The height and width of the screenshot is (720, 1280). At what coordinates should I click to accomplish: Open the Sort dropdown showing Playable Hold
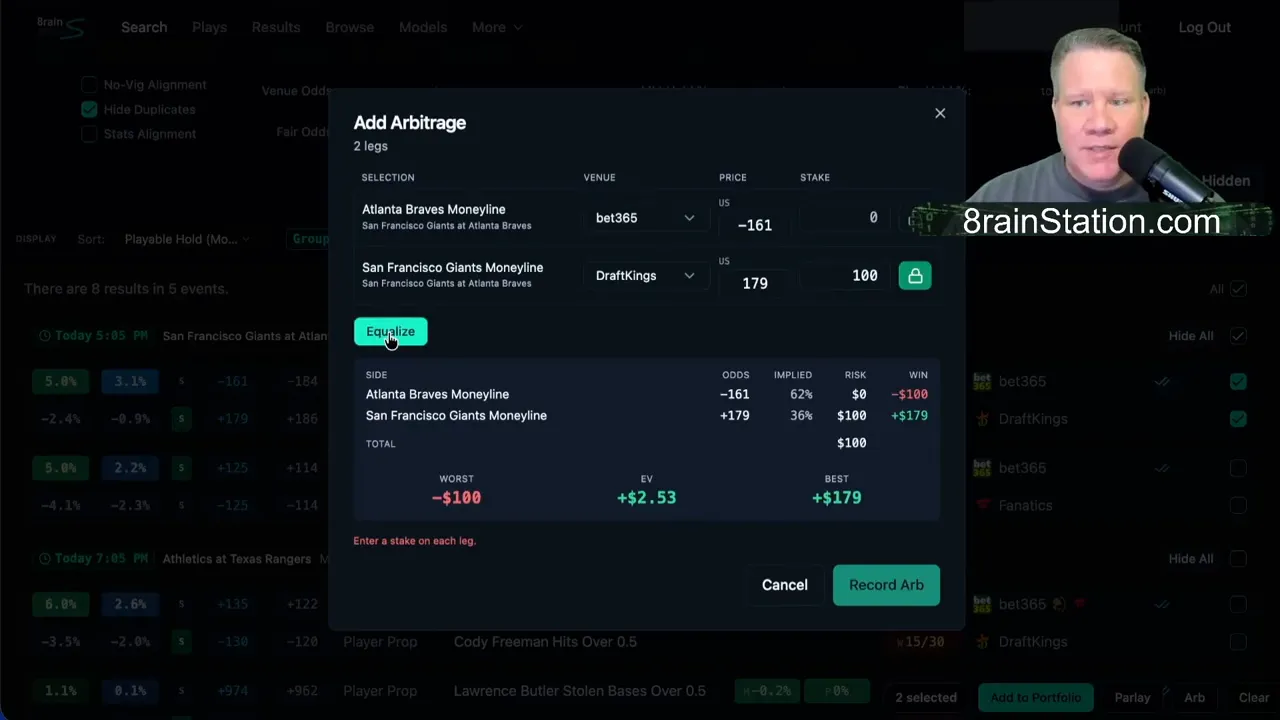pos(187,239)
